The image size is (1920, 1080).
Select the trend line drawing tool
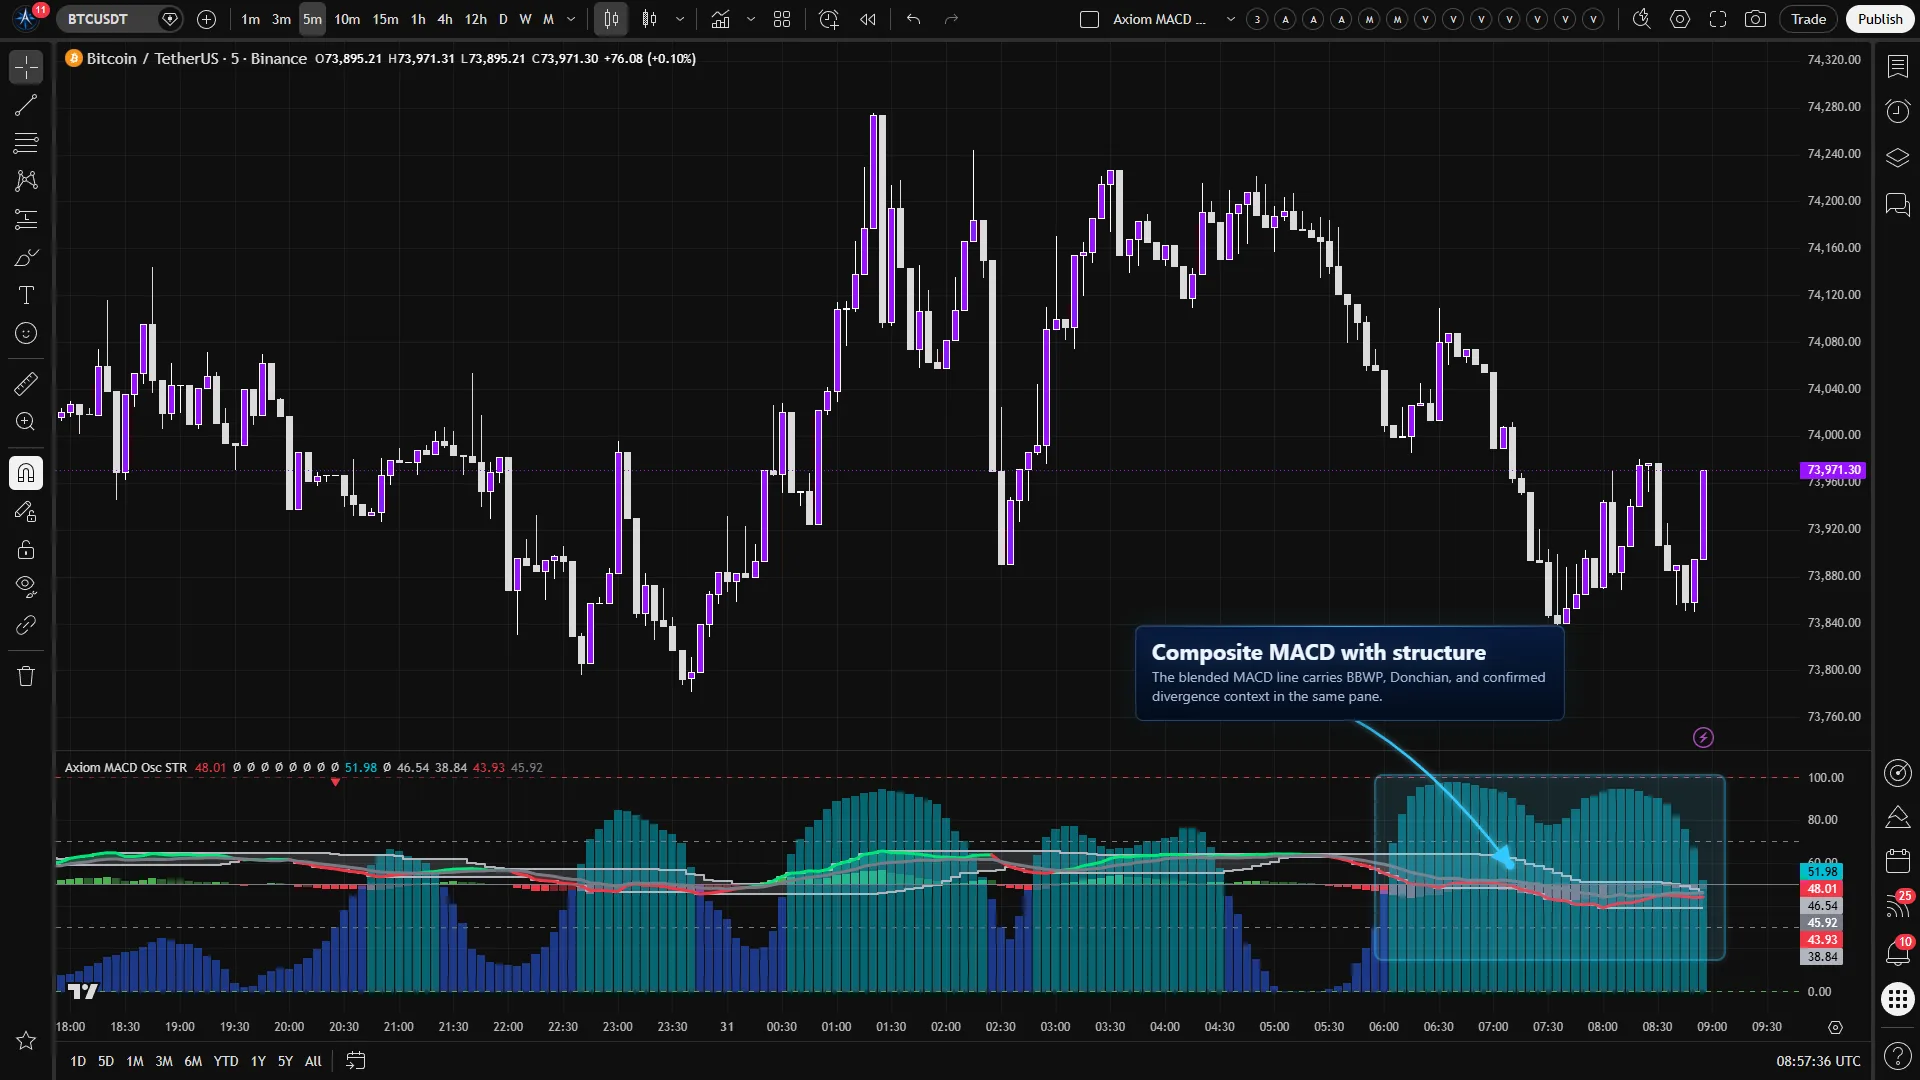pos(26,105)
